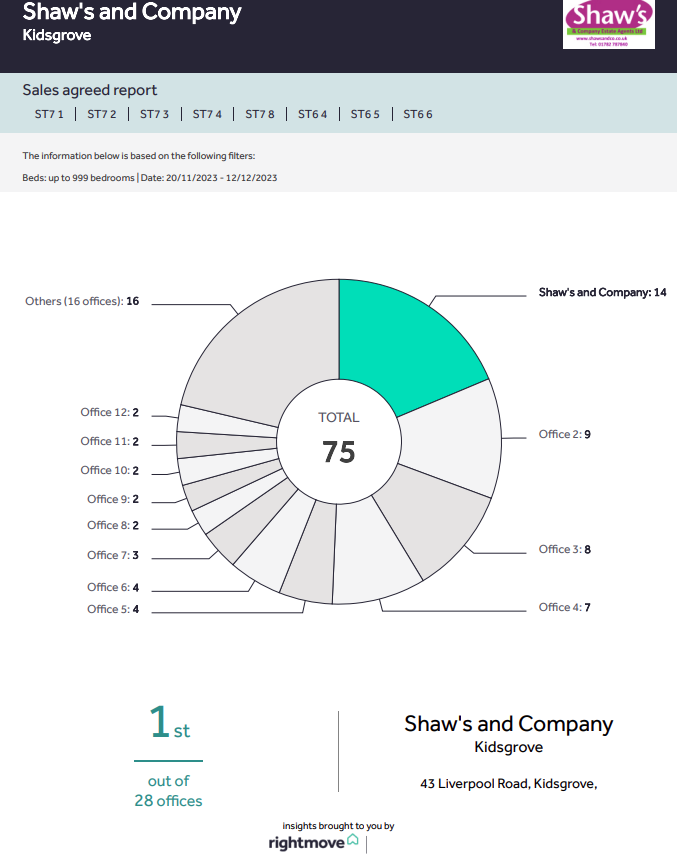Click the Office 8: 2 label
The image size is (677, 854).
coord(113,525)
